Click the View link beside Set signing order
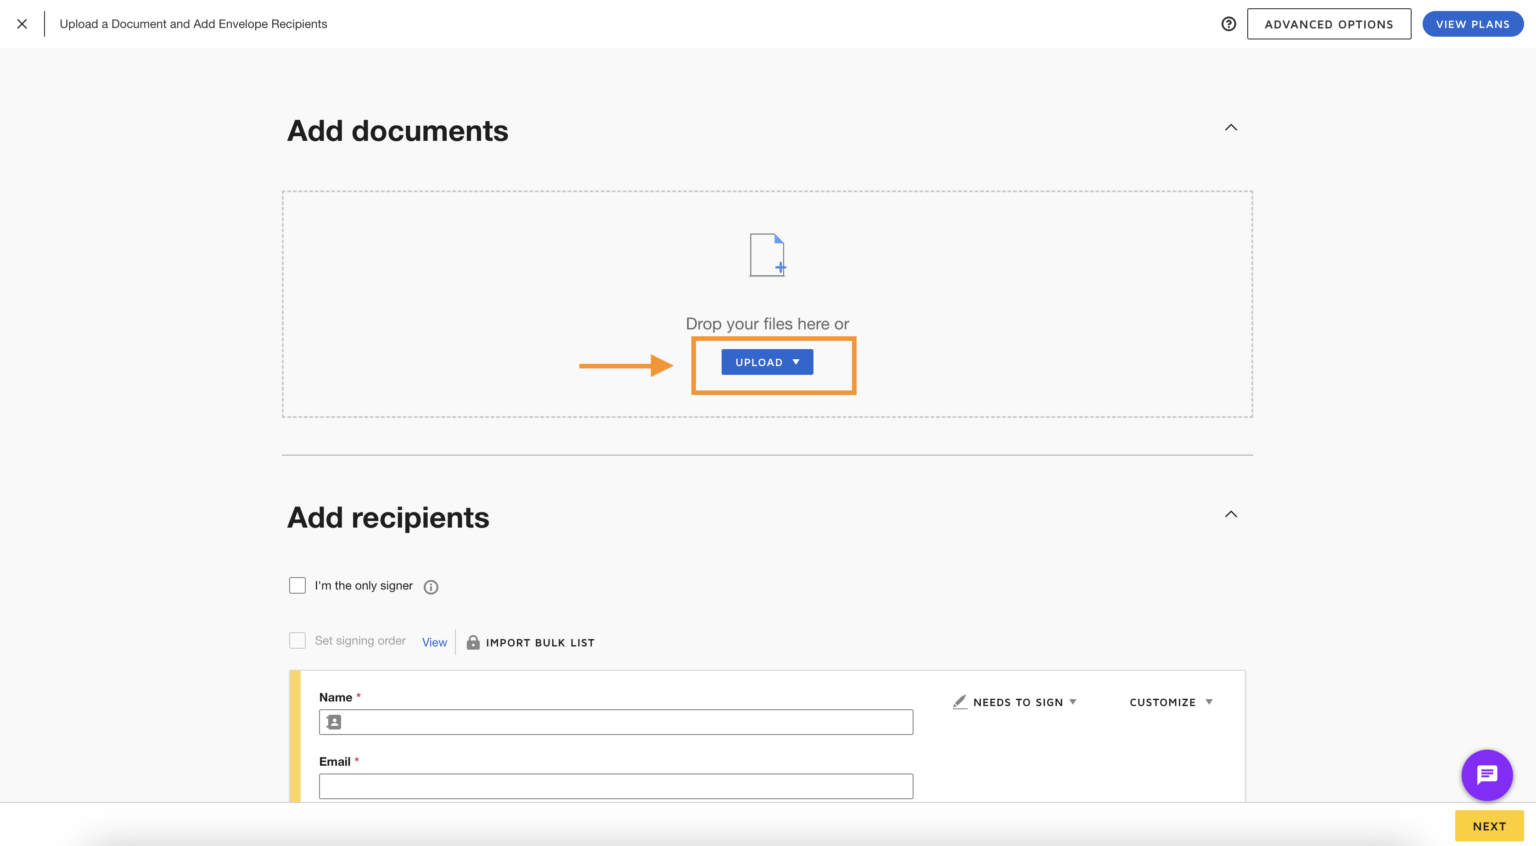The height and width of the screenshot is (846, 1536). click(x=434, y=642)
